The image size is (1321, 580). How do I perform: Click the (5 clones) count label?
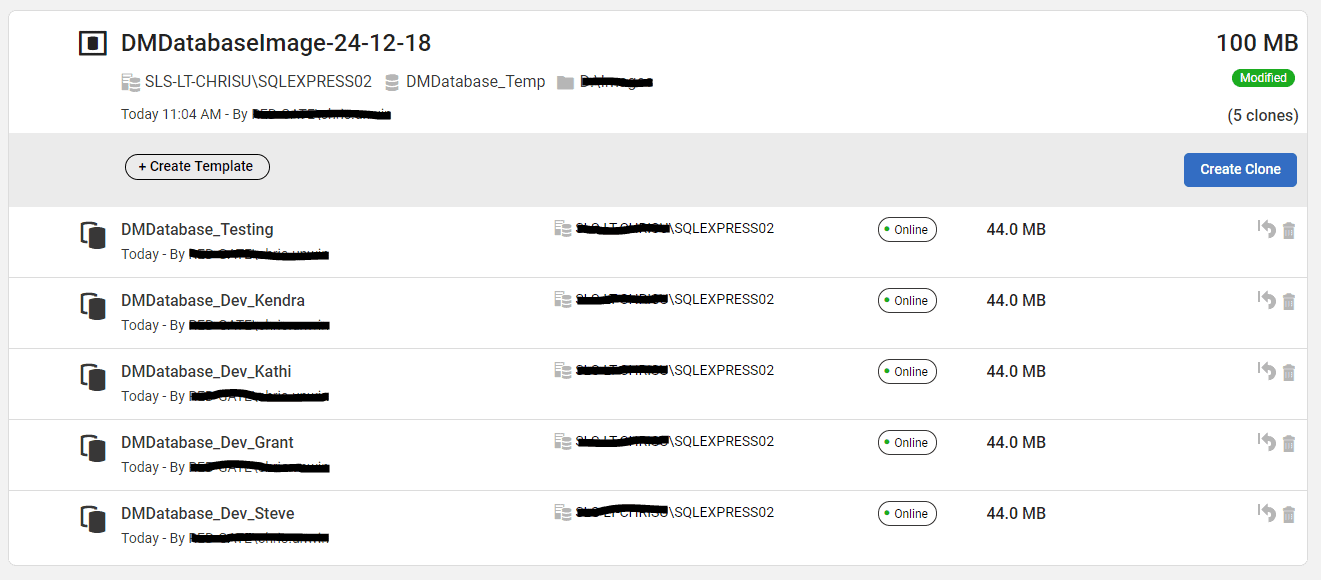[x=1263, y=116]
